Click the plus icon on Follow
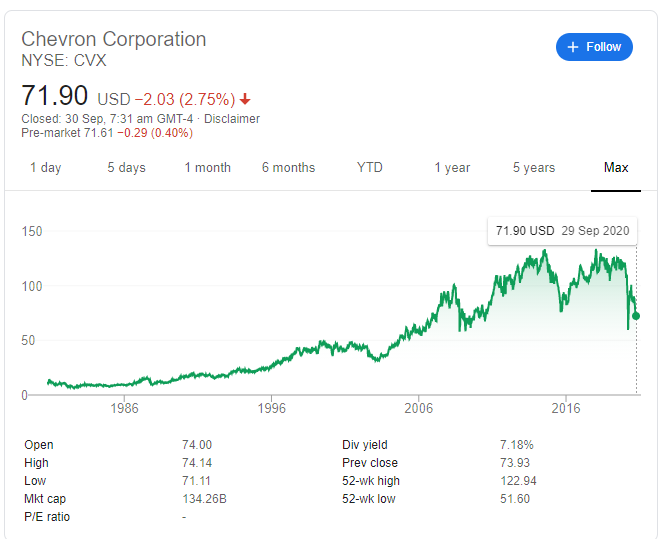Screen dimensions: 660x539 point(573,47)
